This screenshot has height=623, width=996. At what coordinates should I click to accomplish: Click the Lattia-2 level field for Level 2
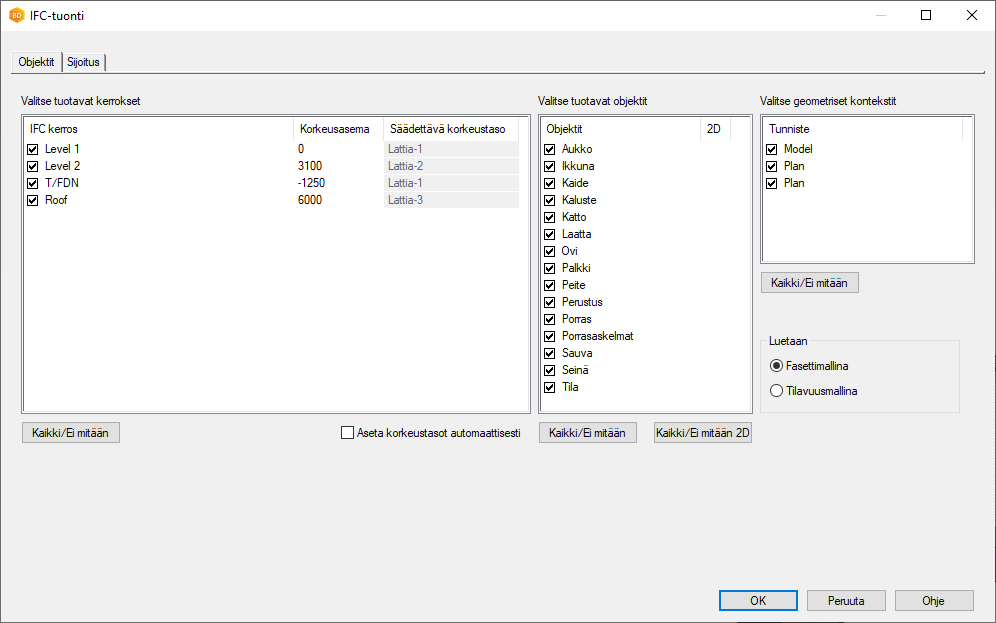tap(451, 166)
